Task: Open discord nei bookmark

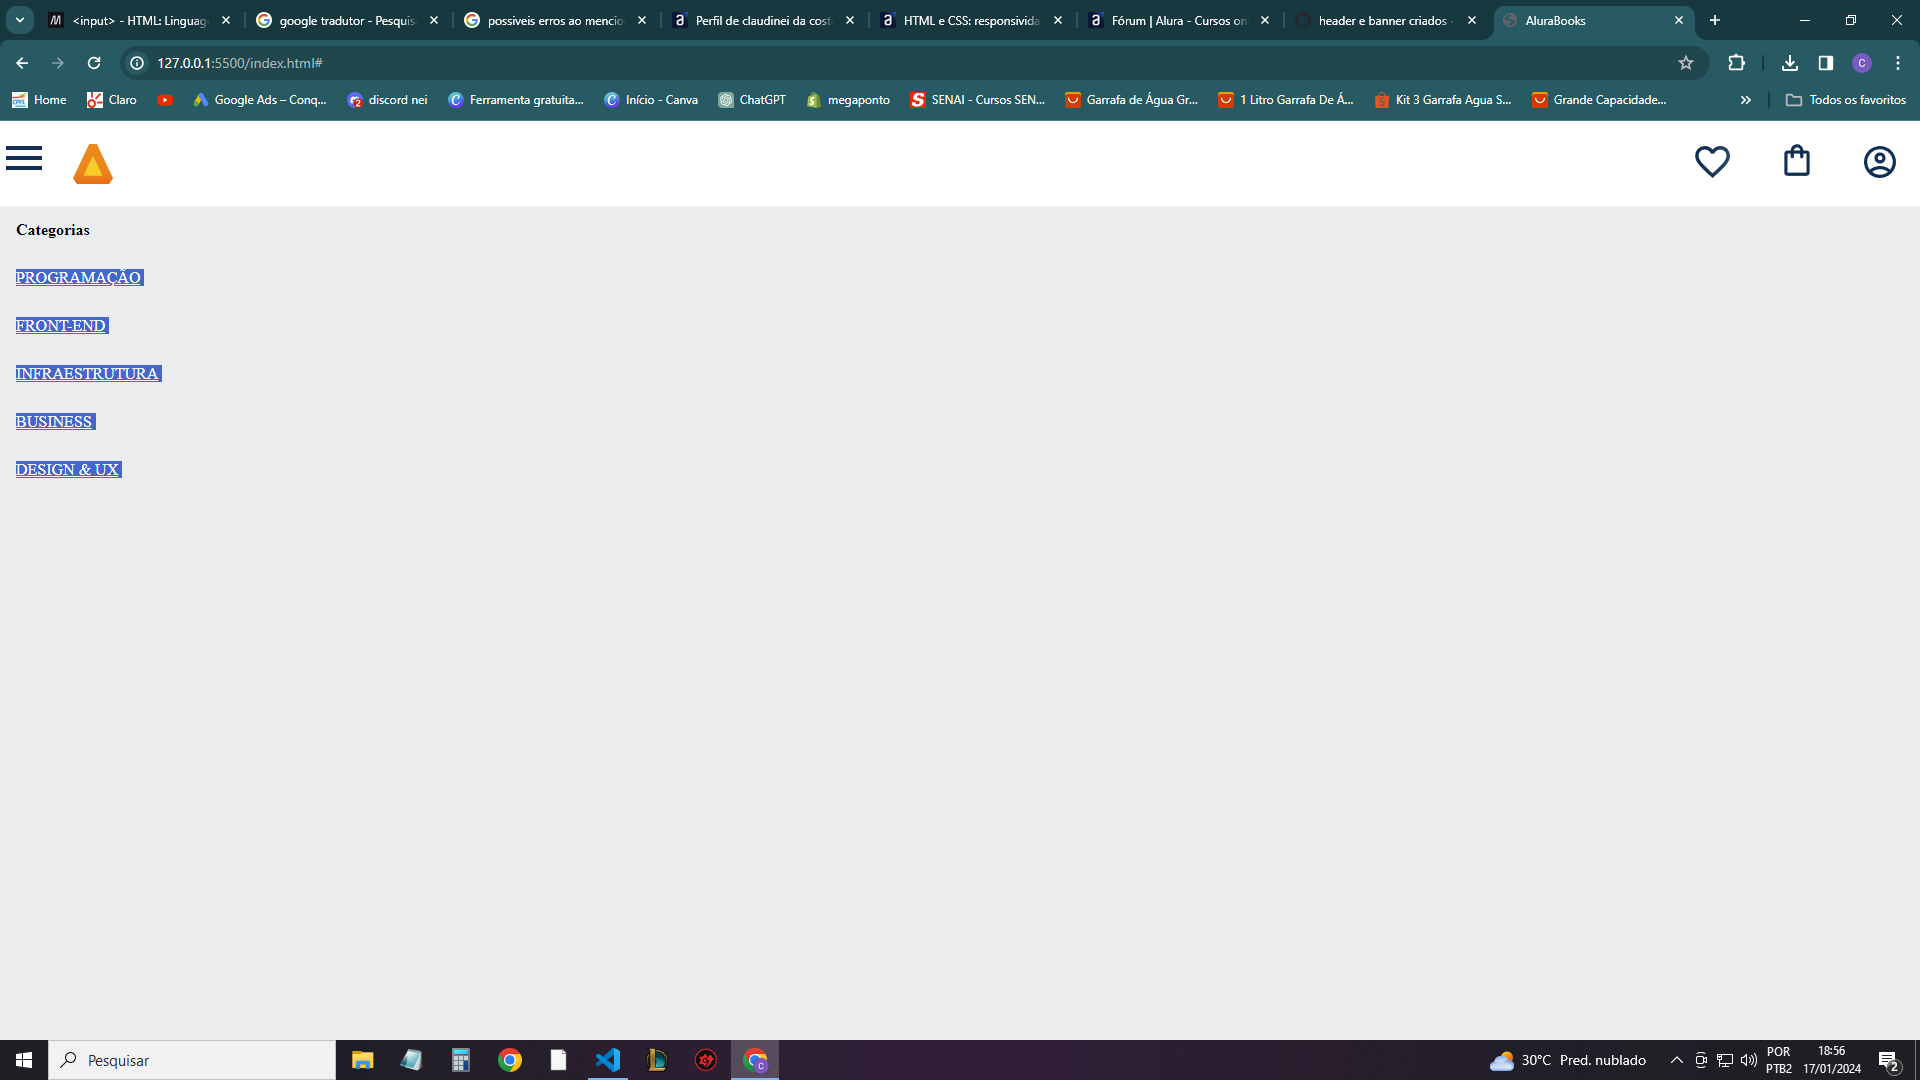Action: 387,100
